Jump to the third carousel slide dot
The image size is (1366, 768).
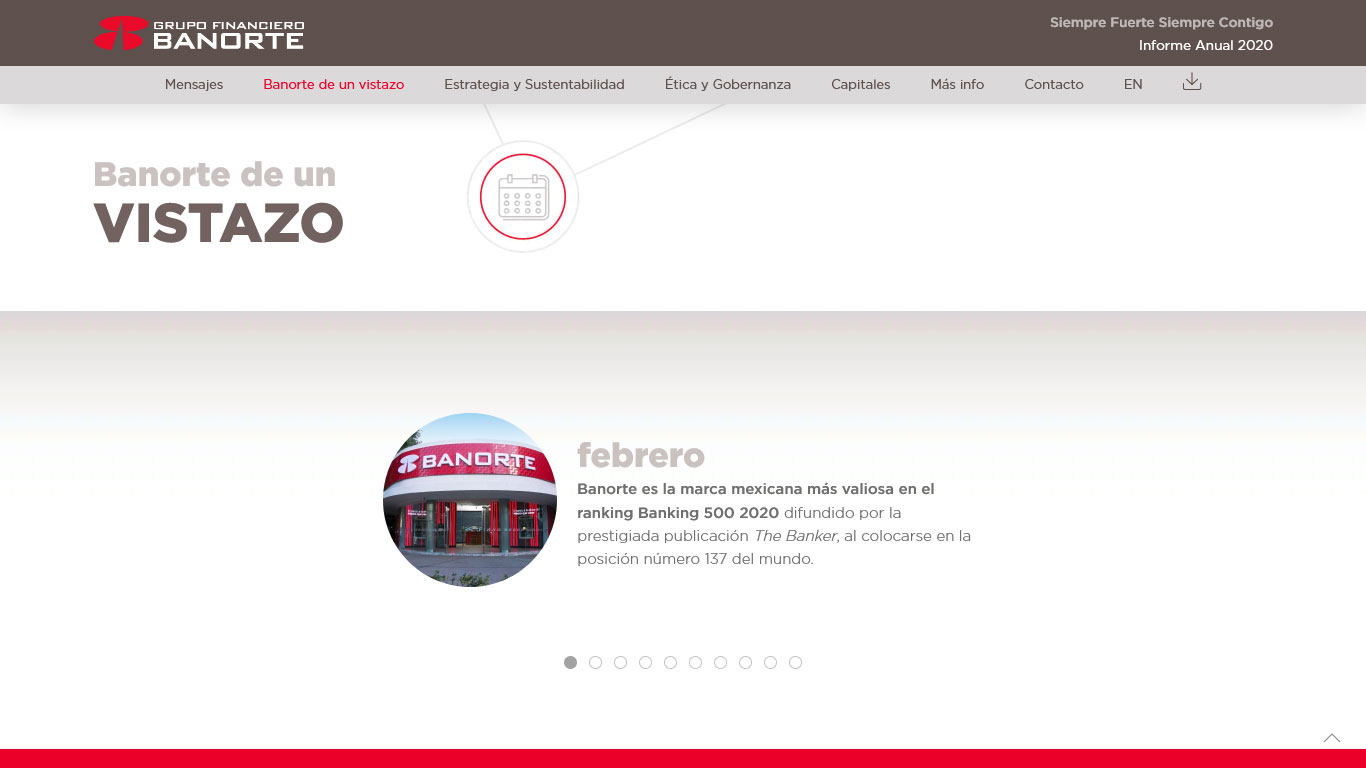point(620,662)
